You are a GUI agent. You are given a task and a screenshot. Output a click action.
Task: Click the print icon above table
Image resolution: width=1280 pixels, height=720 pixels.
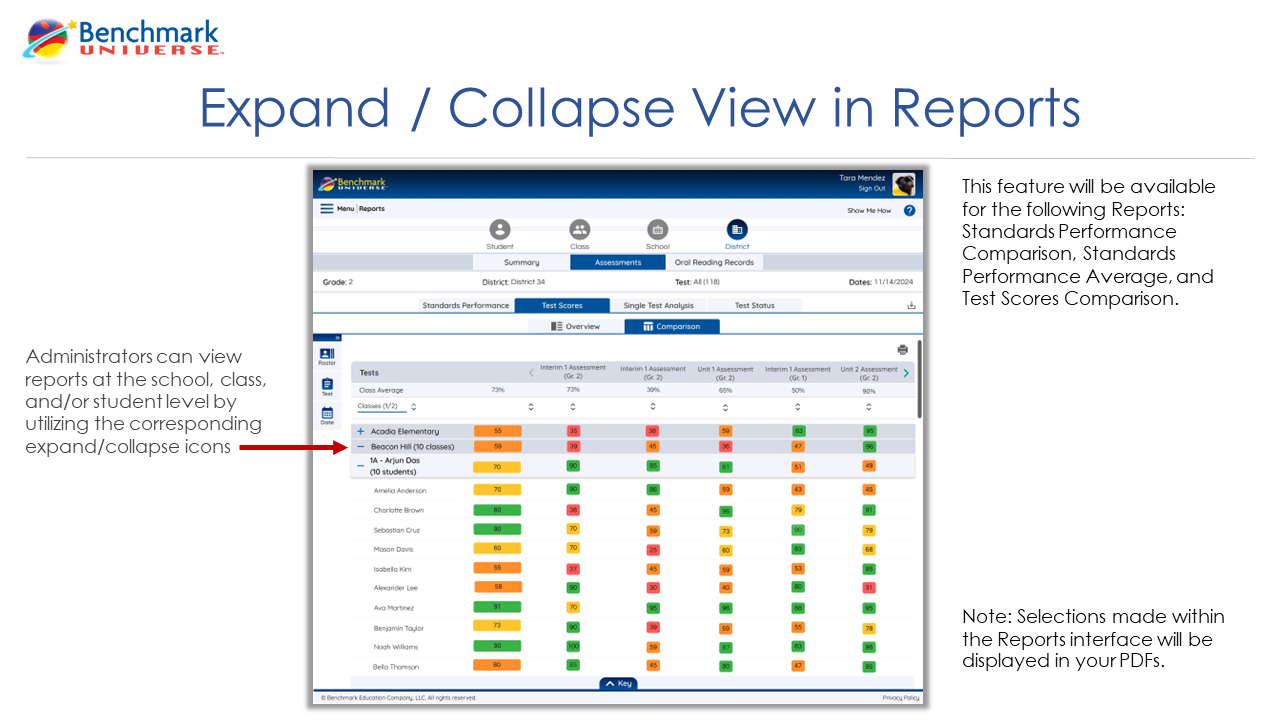(903, 350)
